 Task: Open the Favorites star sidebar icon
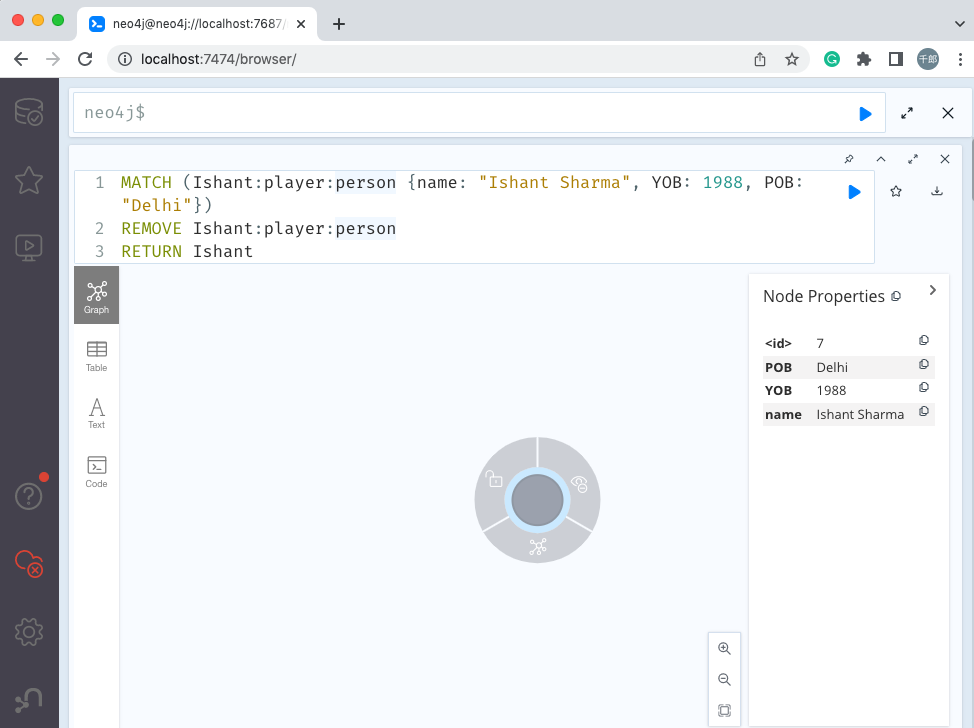(x=29, y=180)
